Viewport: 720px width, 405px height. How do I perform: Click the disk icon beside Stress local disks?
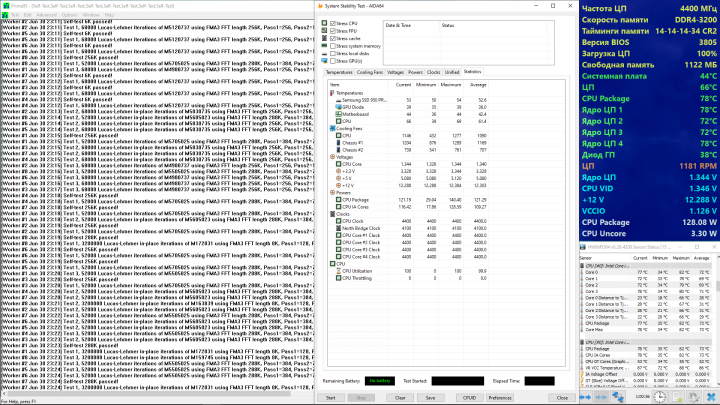[x=324, y=53]
